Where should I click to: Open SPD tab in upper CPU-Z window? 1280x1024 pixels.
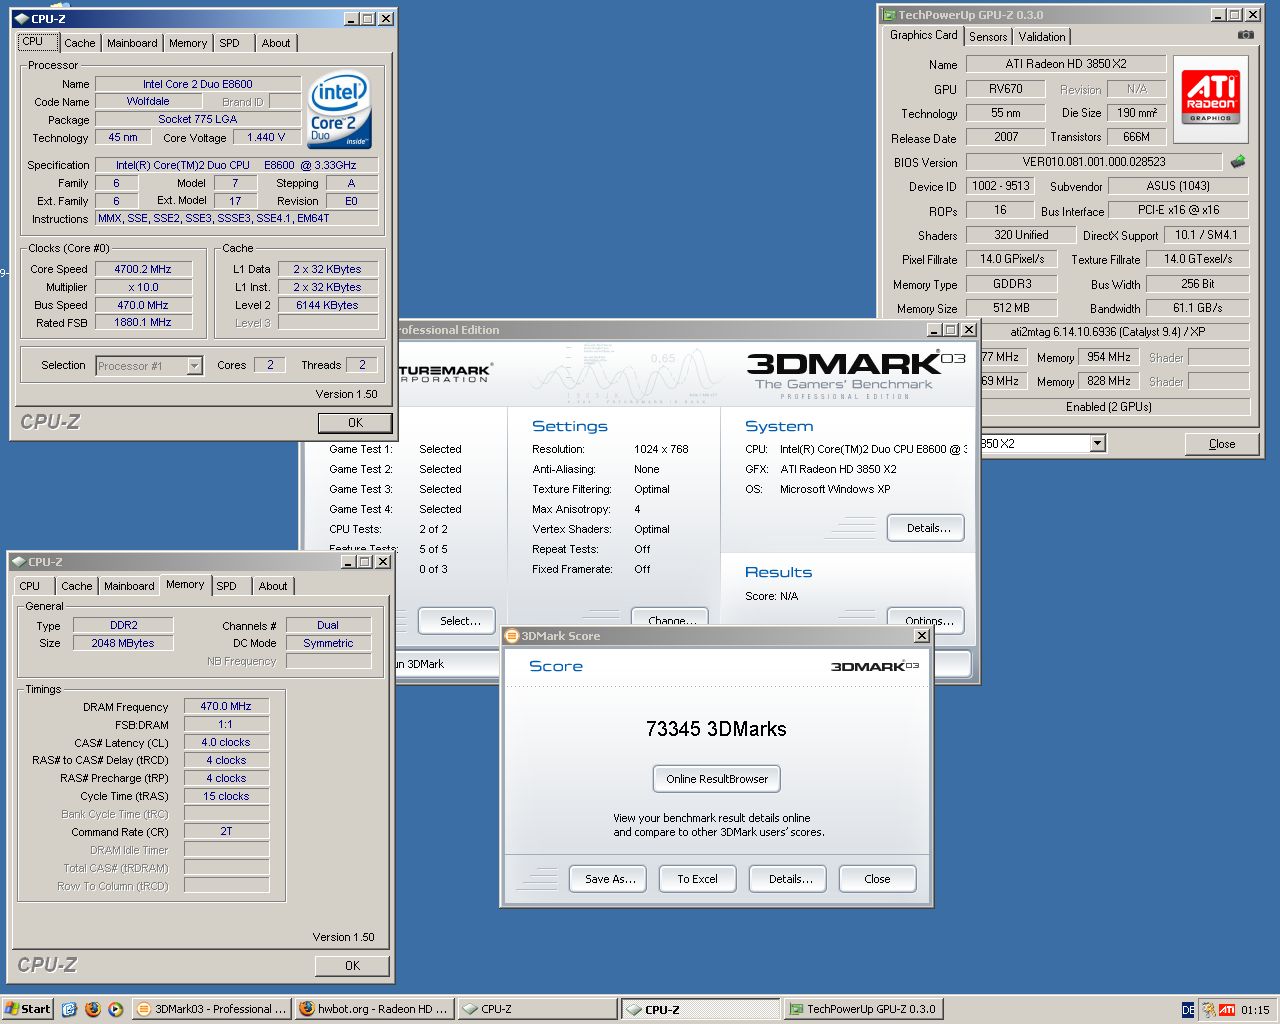(x=230, y=43)
